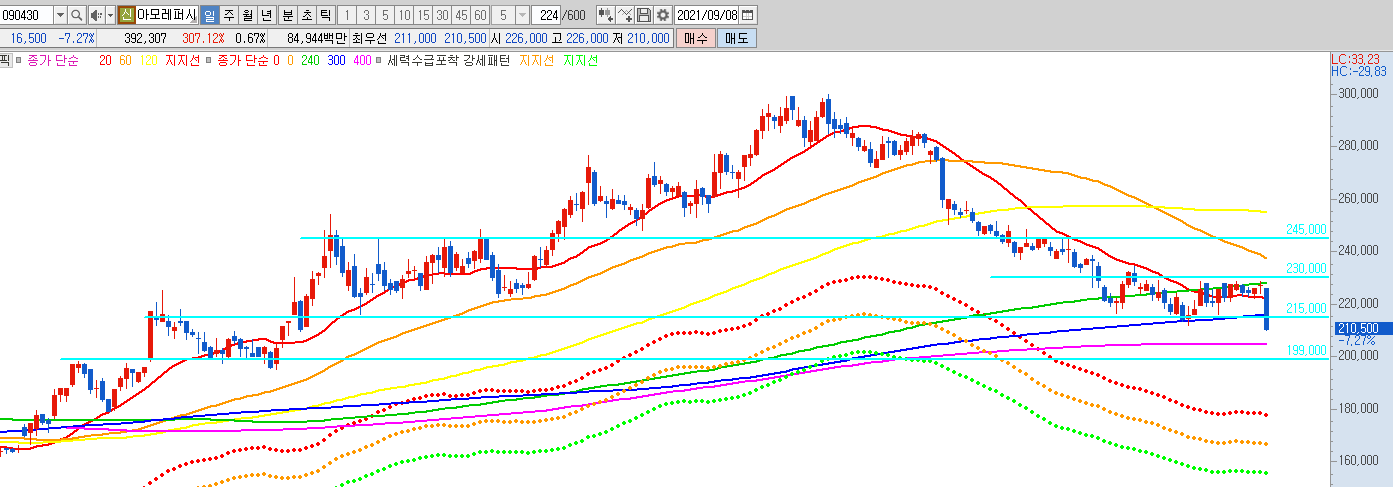Expand the speaker options dropdown arrow
Image resolution: width=1393 pixels, height=487 pixels.
coord(110,15)
